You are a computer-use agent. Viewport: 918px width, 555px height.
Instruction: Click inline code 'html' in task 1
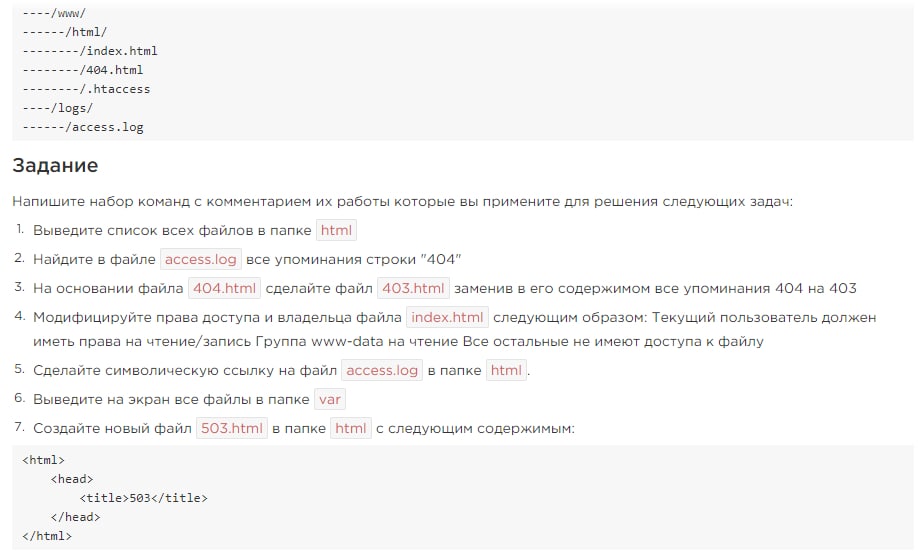336,230
